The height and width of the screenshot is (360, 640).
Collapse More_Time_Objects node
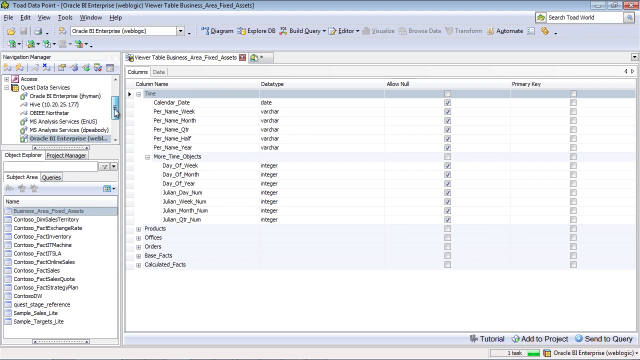(147, 157)
